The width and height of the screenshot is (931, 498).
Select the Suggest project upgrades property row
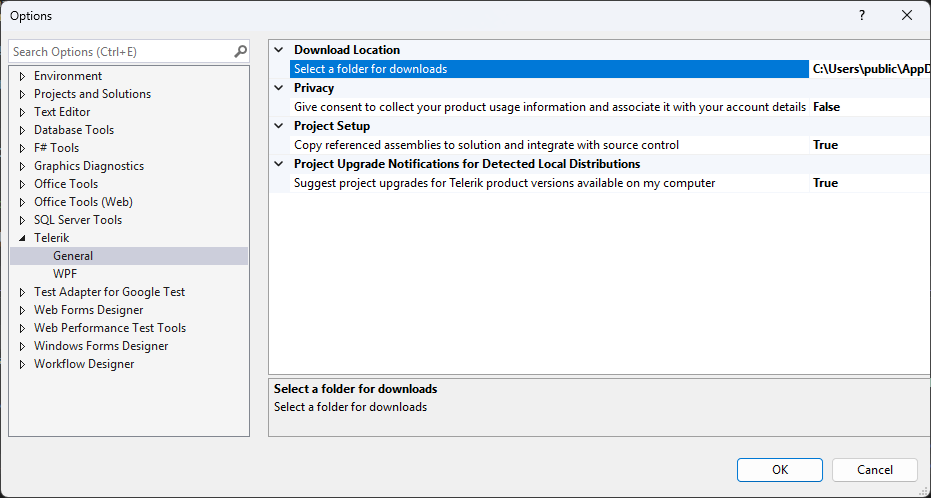tap(549, 183)
